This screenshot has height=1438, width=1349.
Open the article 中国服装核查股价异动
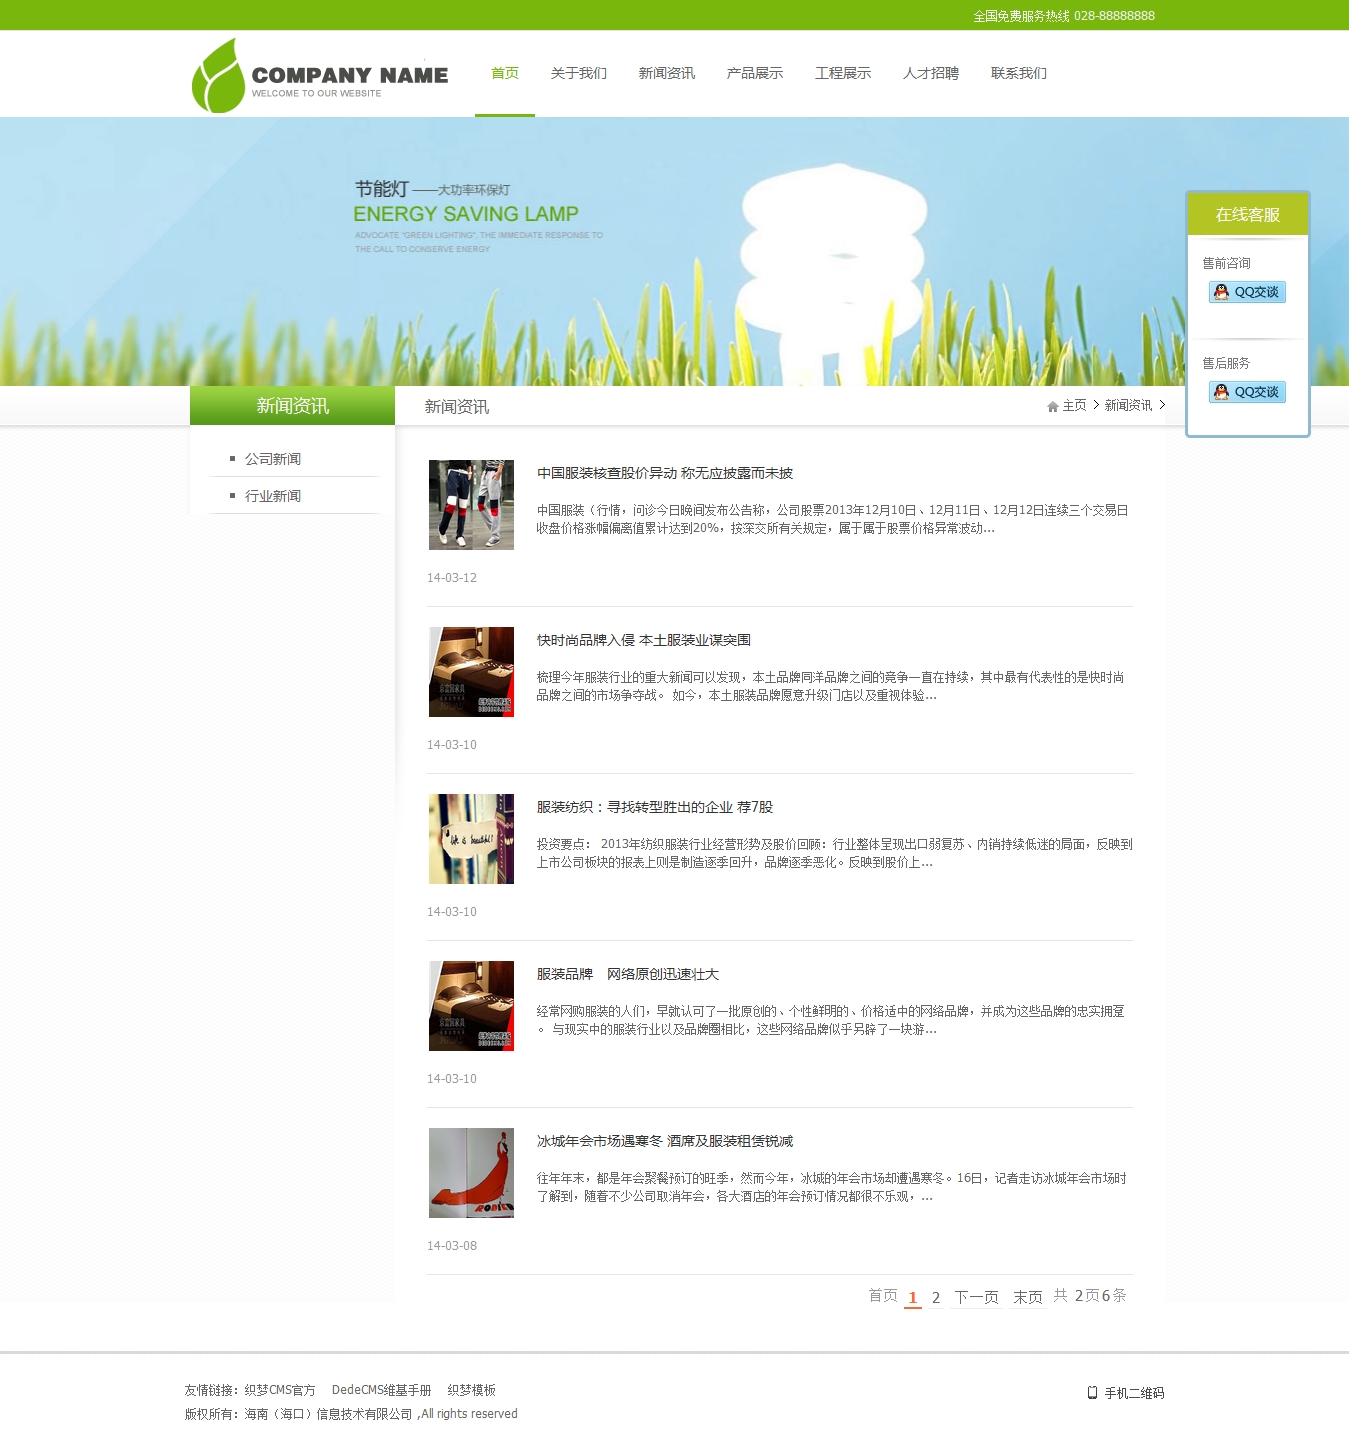[x=664, y=473]
